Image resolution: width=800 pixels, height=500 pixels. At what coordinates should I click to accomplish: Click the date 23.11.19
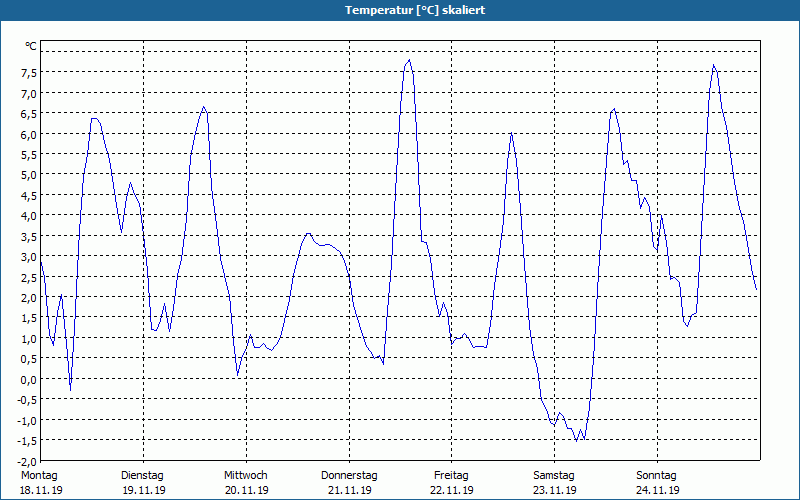click(555, 490)
